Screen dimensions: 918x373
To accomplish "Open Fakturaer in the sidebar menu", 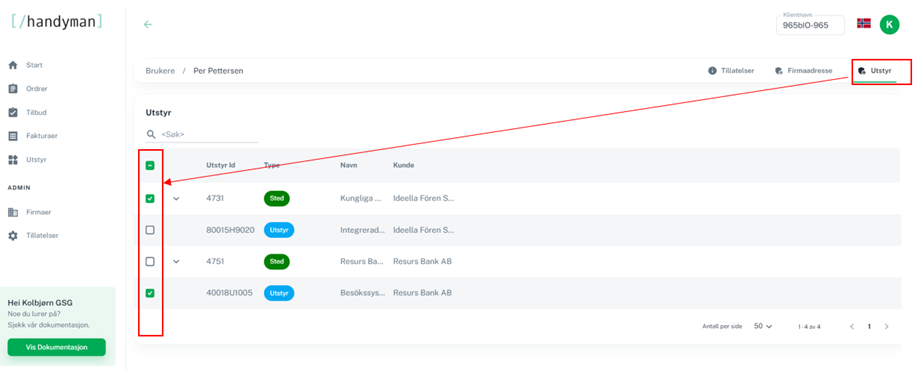I will click(42, 136).
